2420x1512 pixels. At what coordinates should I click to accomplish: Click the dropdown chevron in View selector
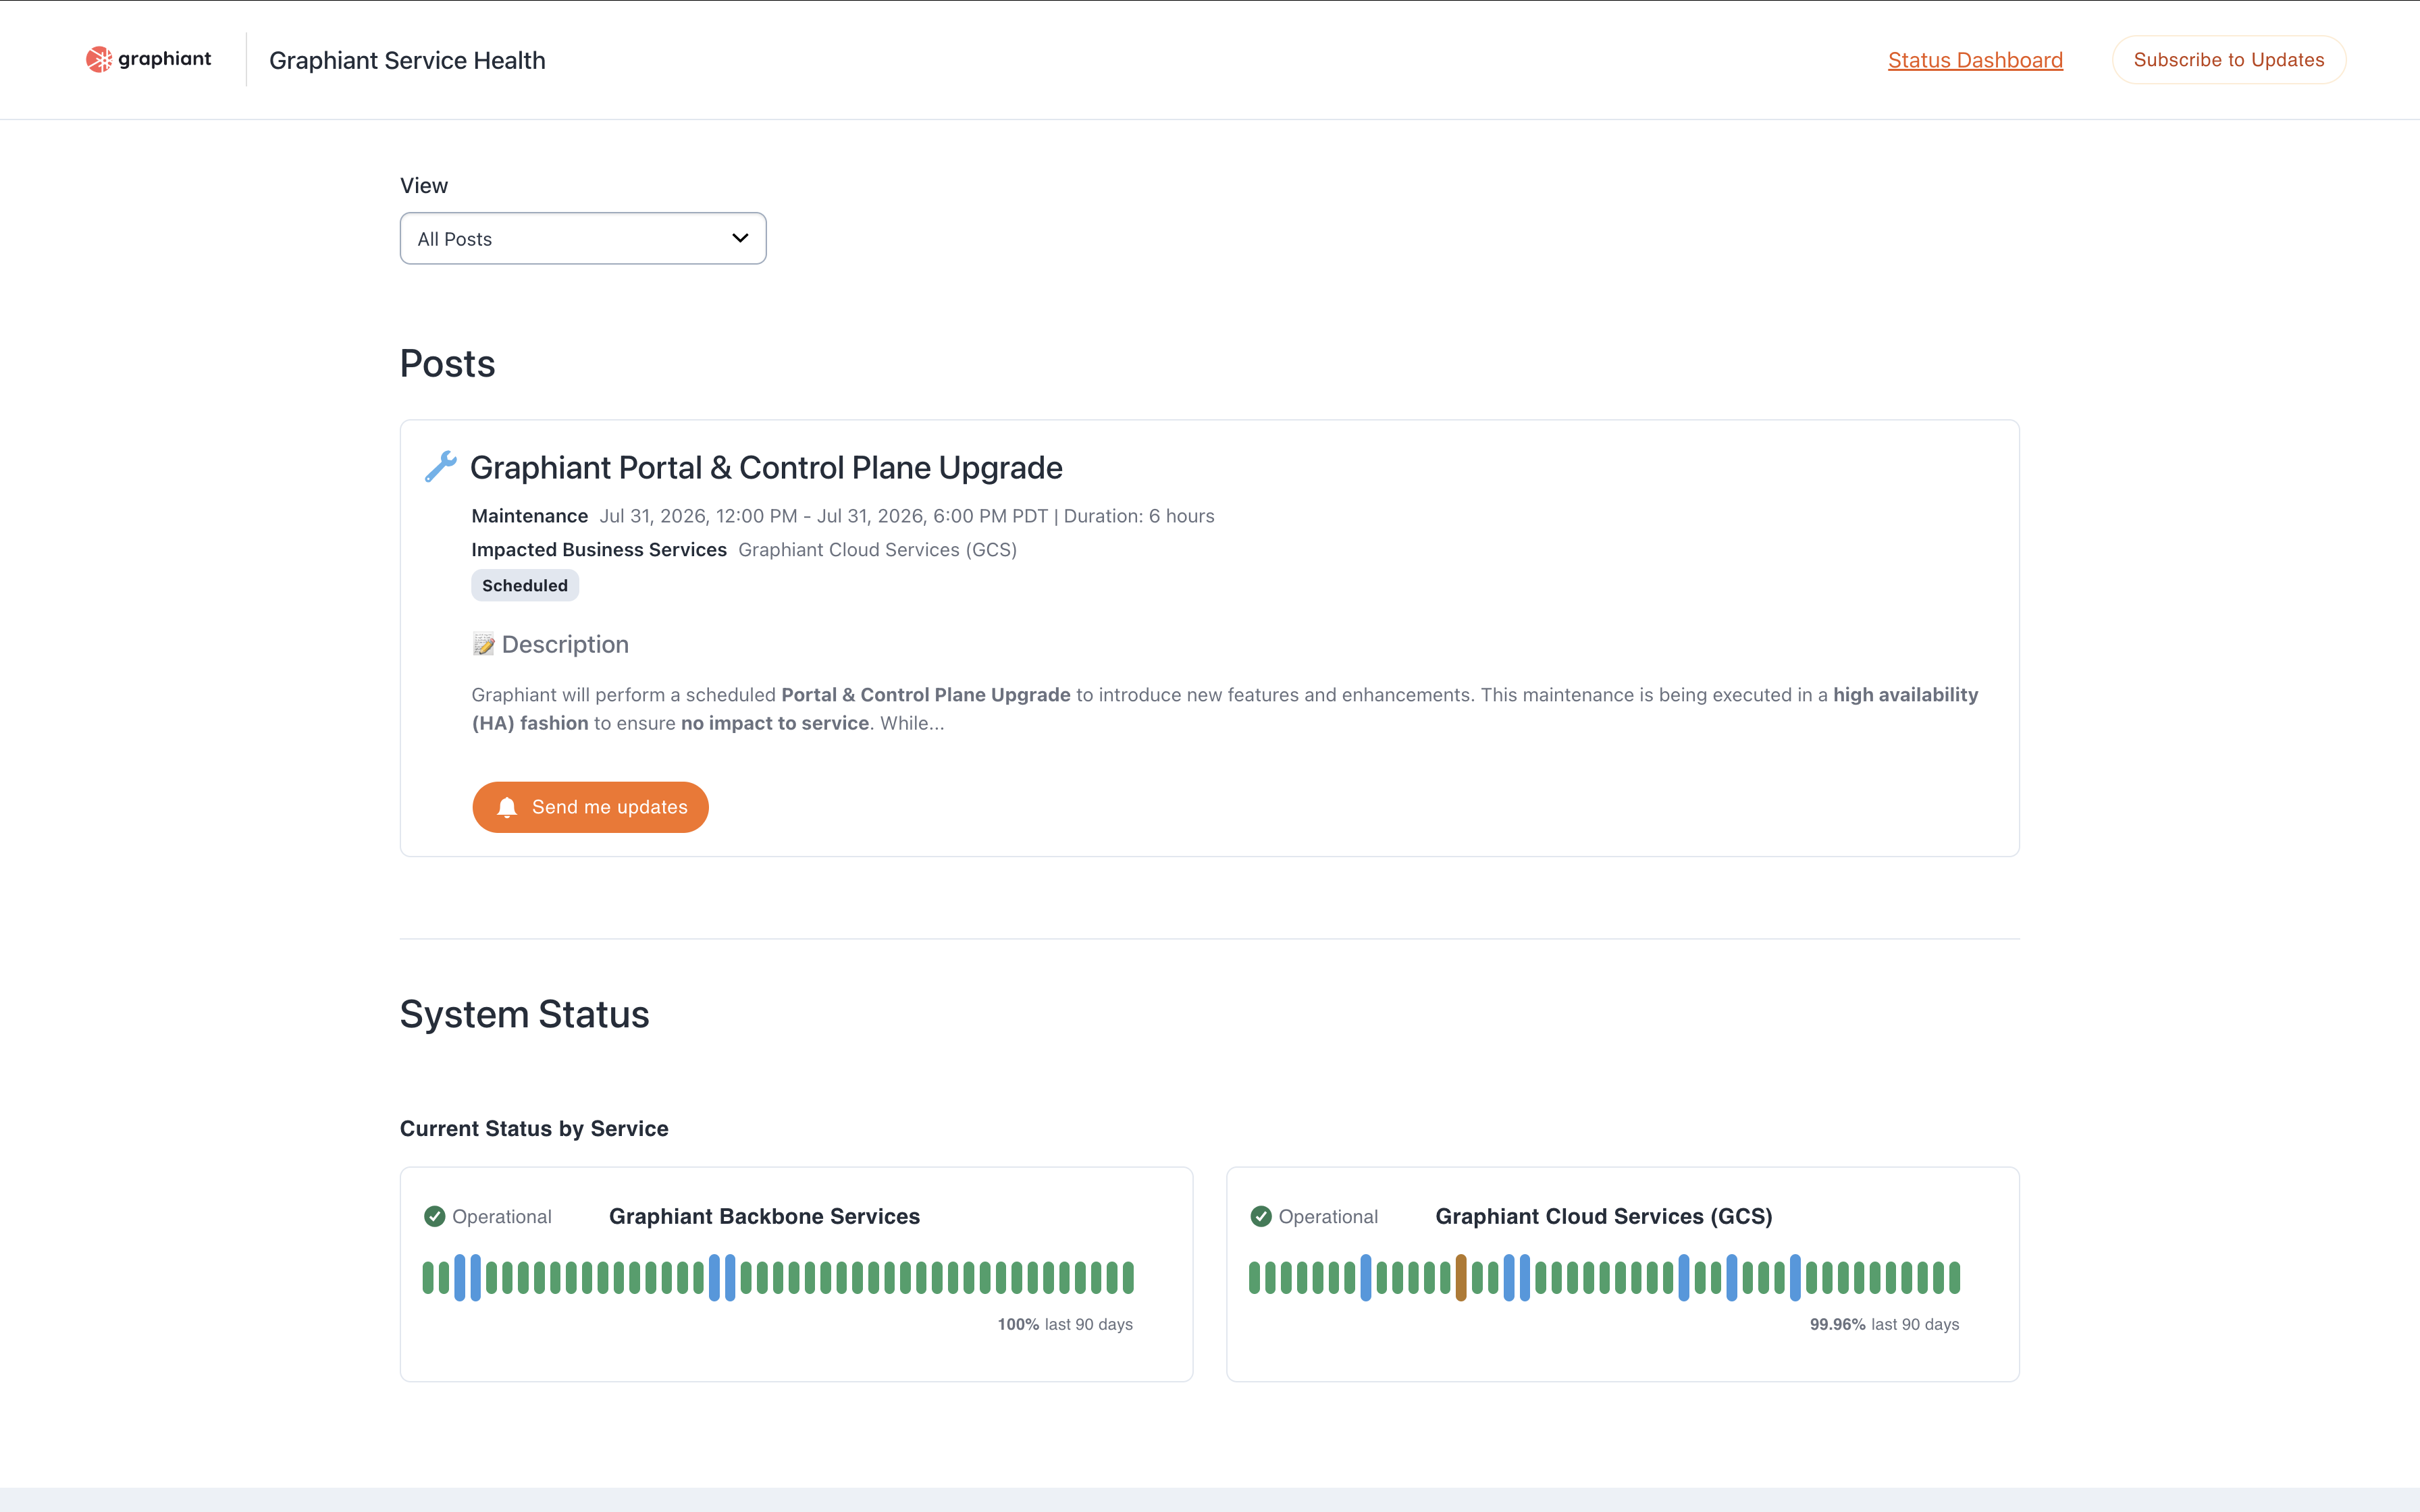(x=740, y=238)
